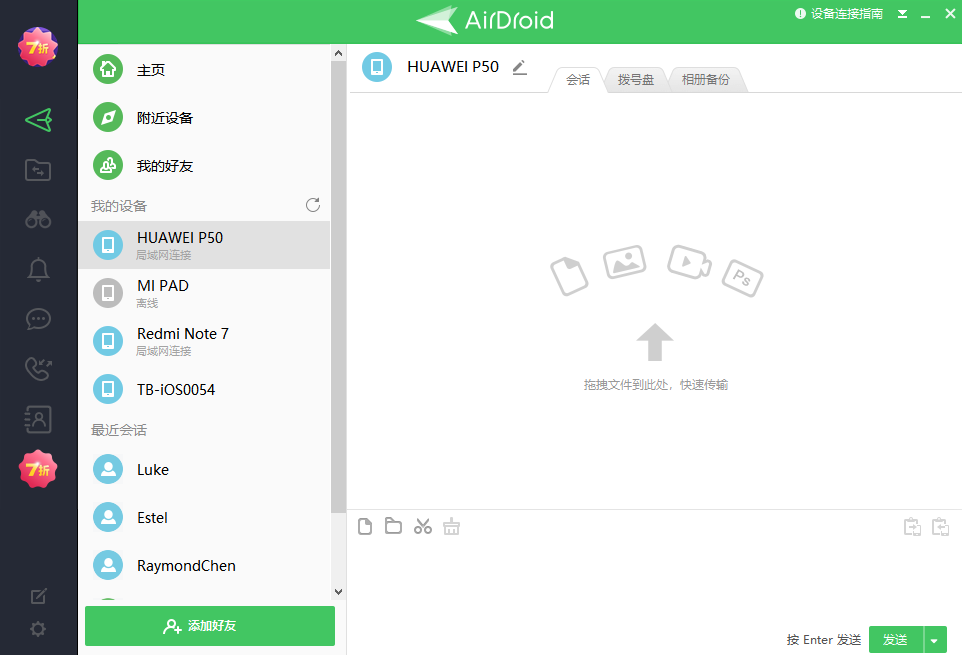Open the 设备连接指南 connection guide link
This screenshot has width=962, height=655.
(839, 13)
